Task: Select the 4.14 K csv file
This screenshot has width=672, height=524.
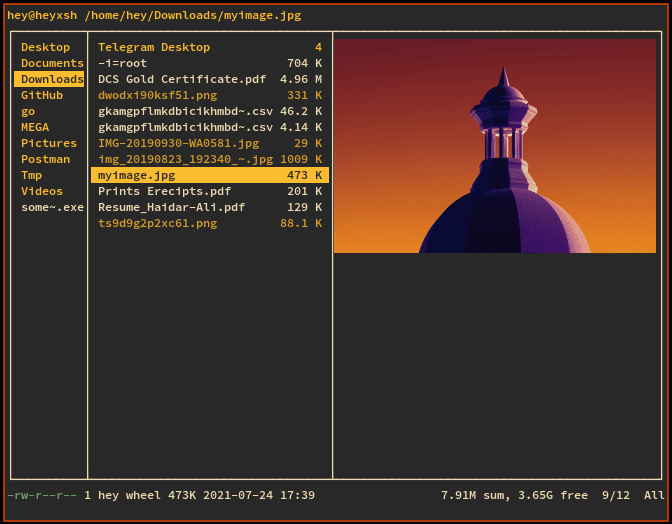Action: coord(210,127)
